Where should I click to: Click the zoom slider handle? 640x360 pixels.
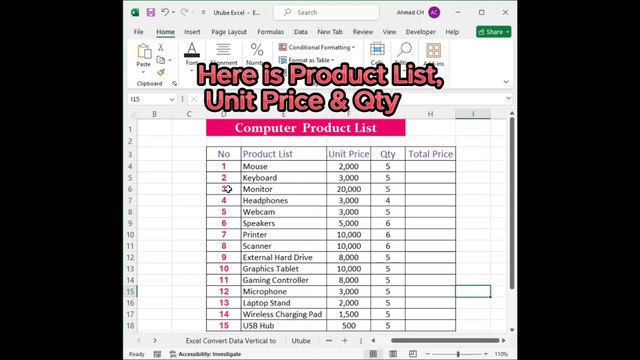(x=458, y=354)
